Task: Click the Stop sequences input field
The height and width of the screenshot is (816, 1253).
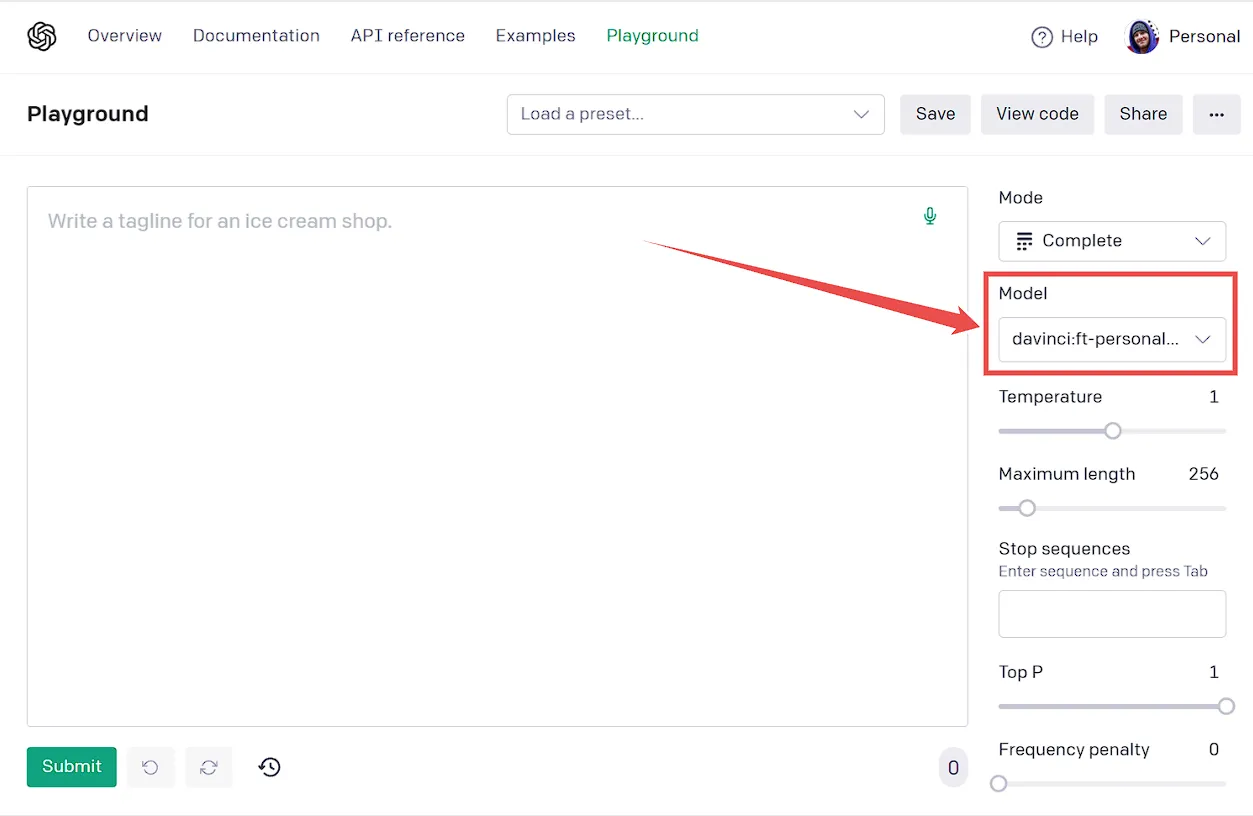Action: pyautogui.click(x=1112, y=614)
